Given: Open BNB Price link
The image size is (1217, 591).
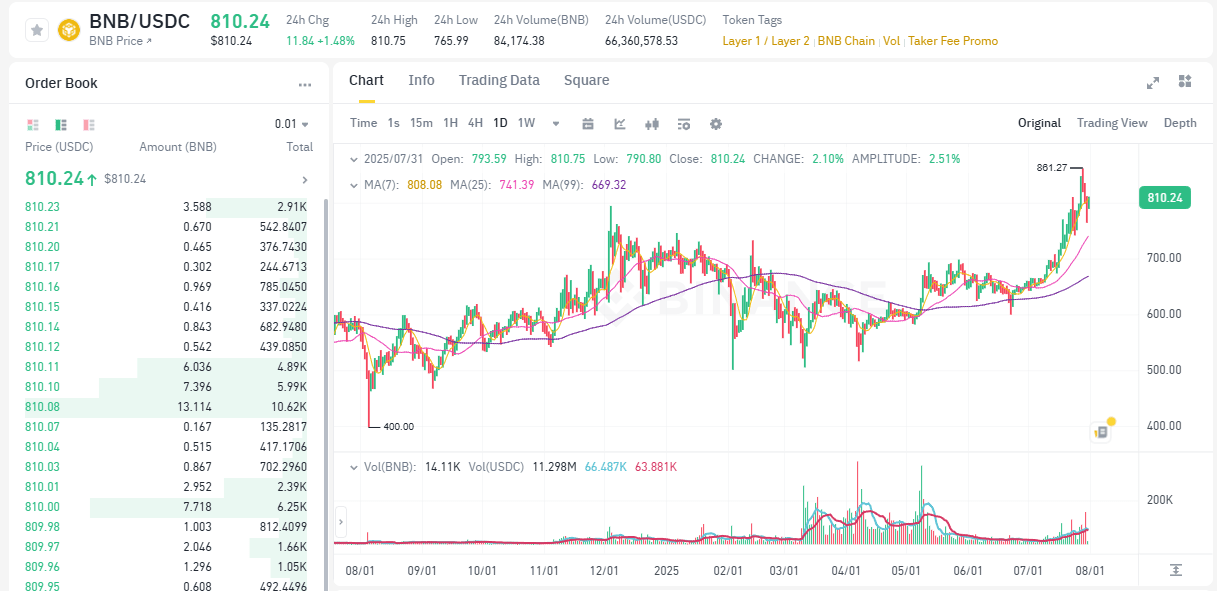Looking at the screenshot, I should click(x=121, y=41).
